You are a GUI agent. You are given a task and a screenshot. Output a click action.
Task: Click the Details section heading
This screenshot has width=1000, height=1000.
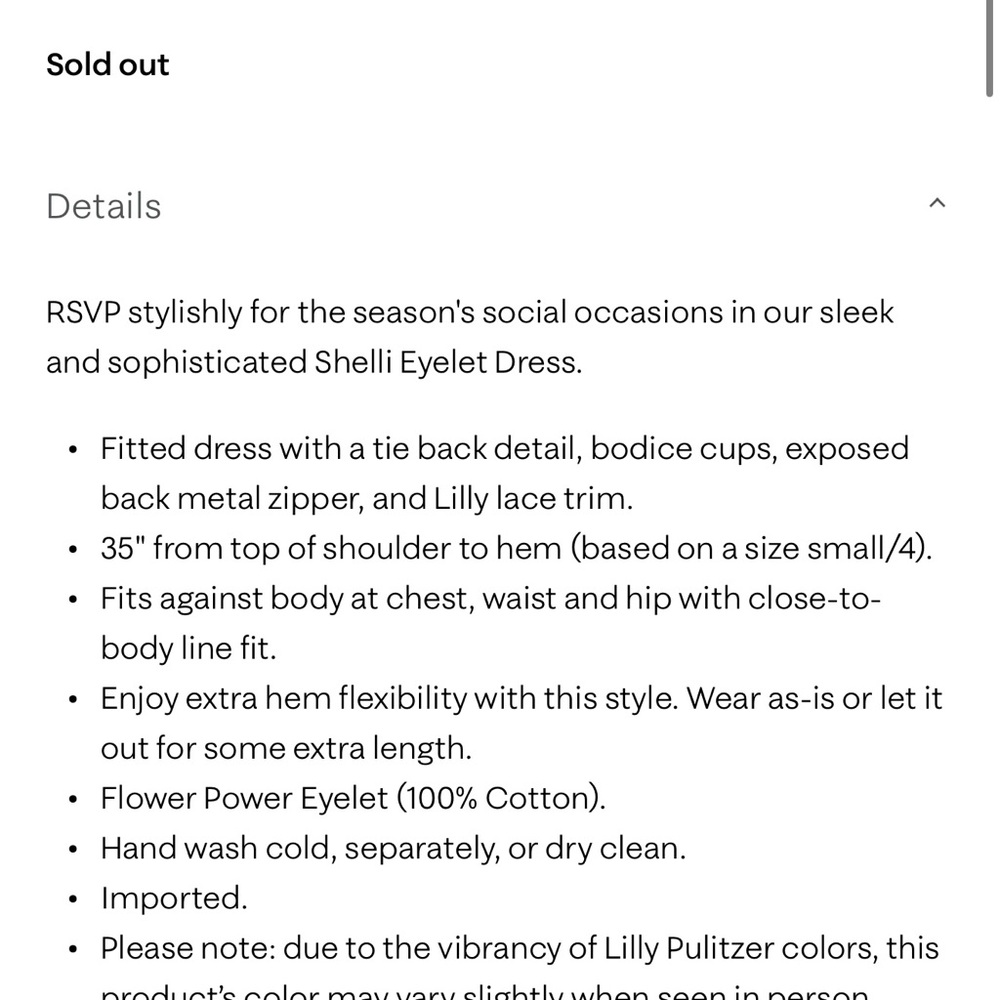point(103,206)
